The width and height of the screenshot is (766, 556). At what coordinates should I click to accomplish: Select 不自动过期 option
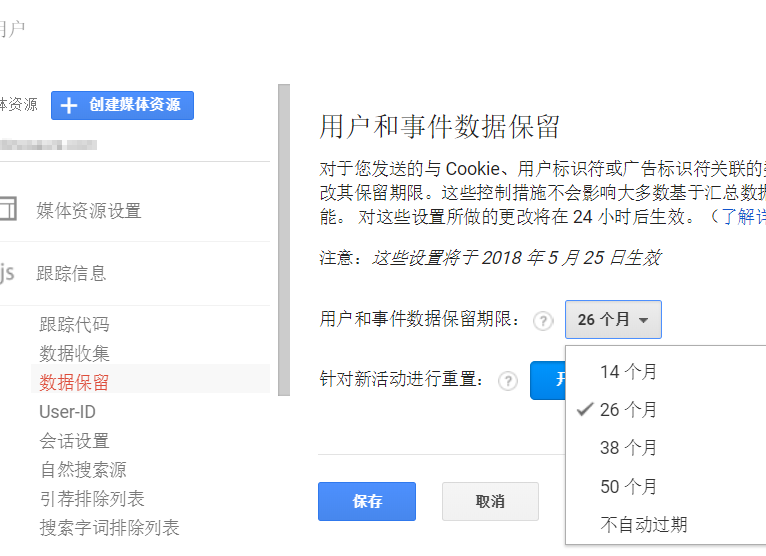(644, 525)
